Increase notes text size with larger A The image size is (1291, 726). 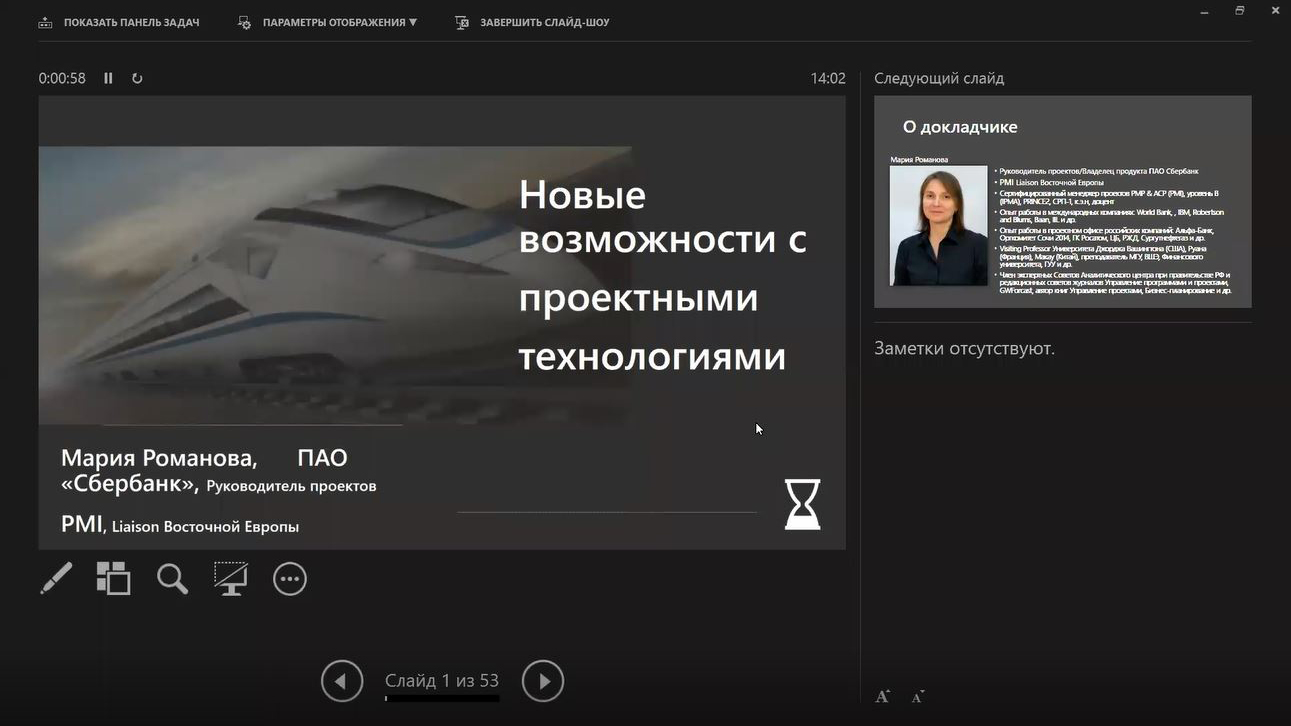882,697
